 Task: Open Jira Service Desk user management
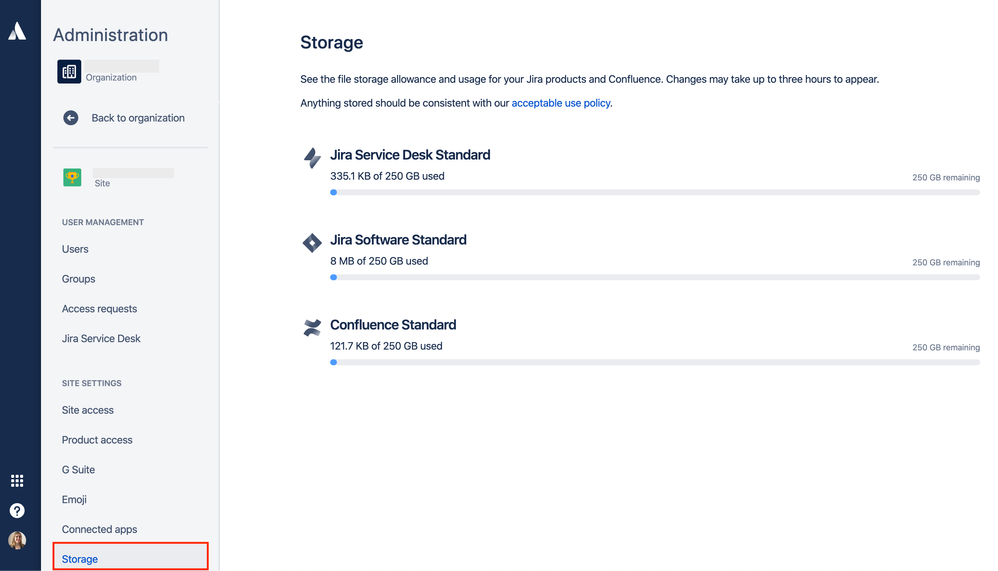click(x=101, y=339)
